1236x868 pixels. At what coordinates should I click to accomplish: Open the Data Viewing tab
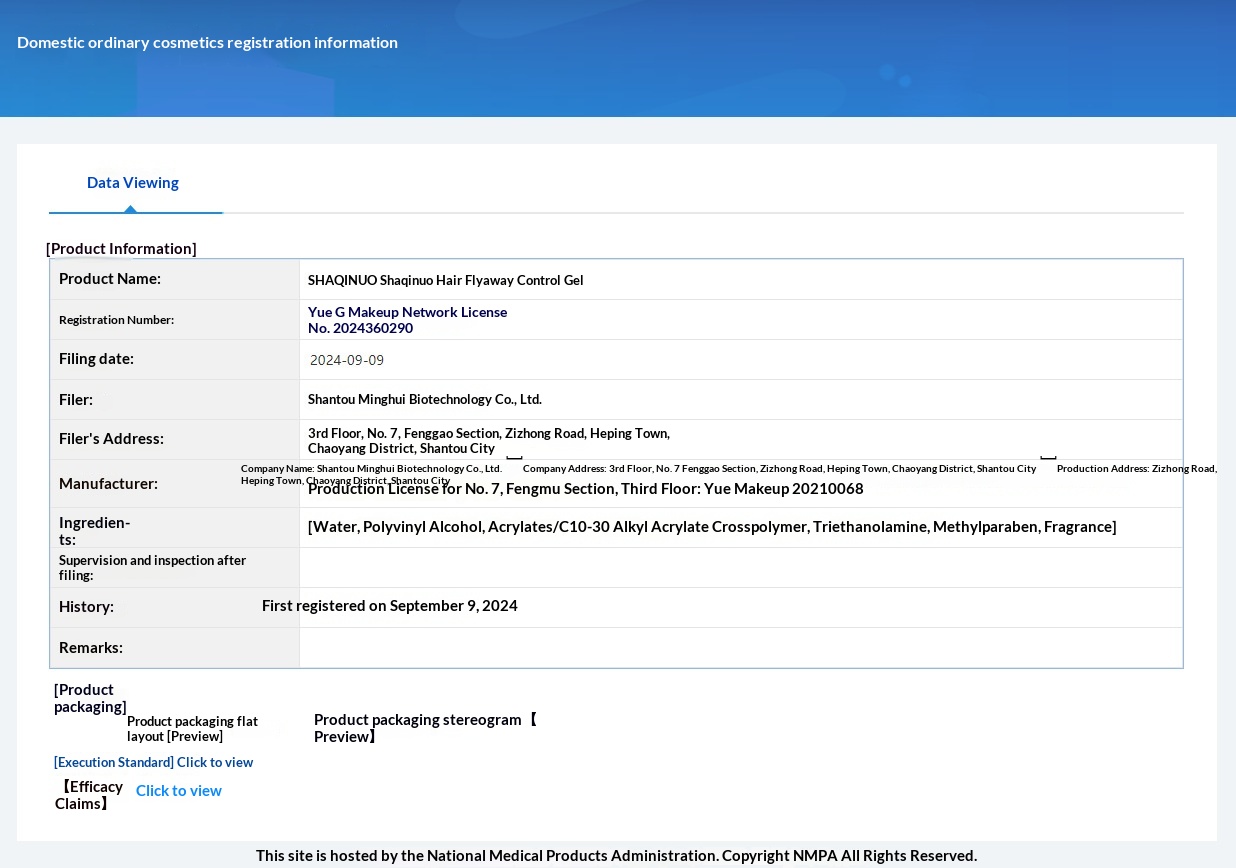point(133,183)
